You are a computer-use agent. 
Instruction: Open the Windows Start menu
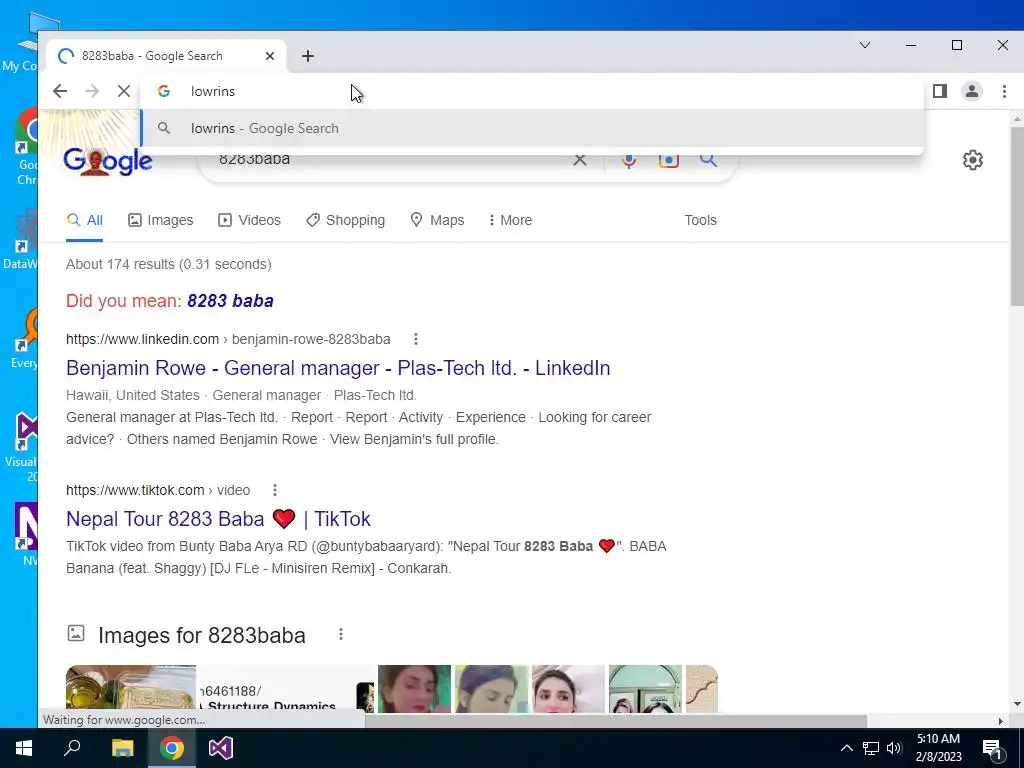(x=24, y=748)
